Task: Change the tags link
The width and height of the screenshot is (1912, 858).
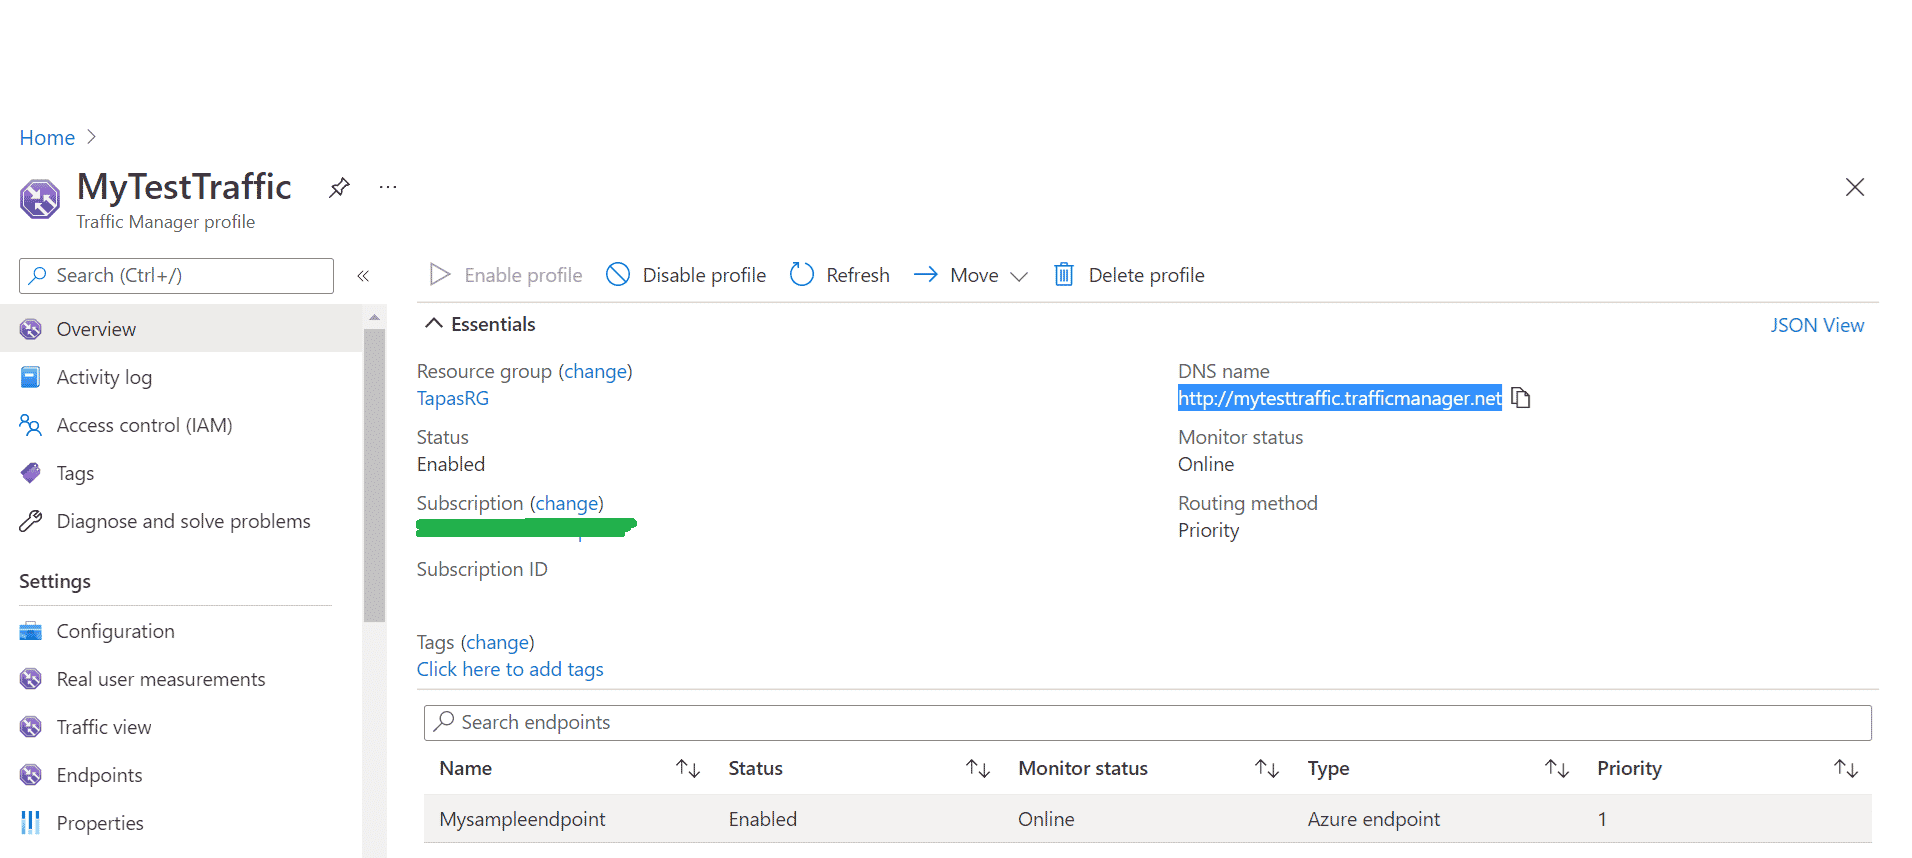Action: 498,642
